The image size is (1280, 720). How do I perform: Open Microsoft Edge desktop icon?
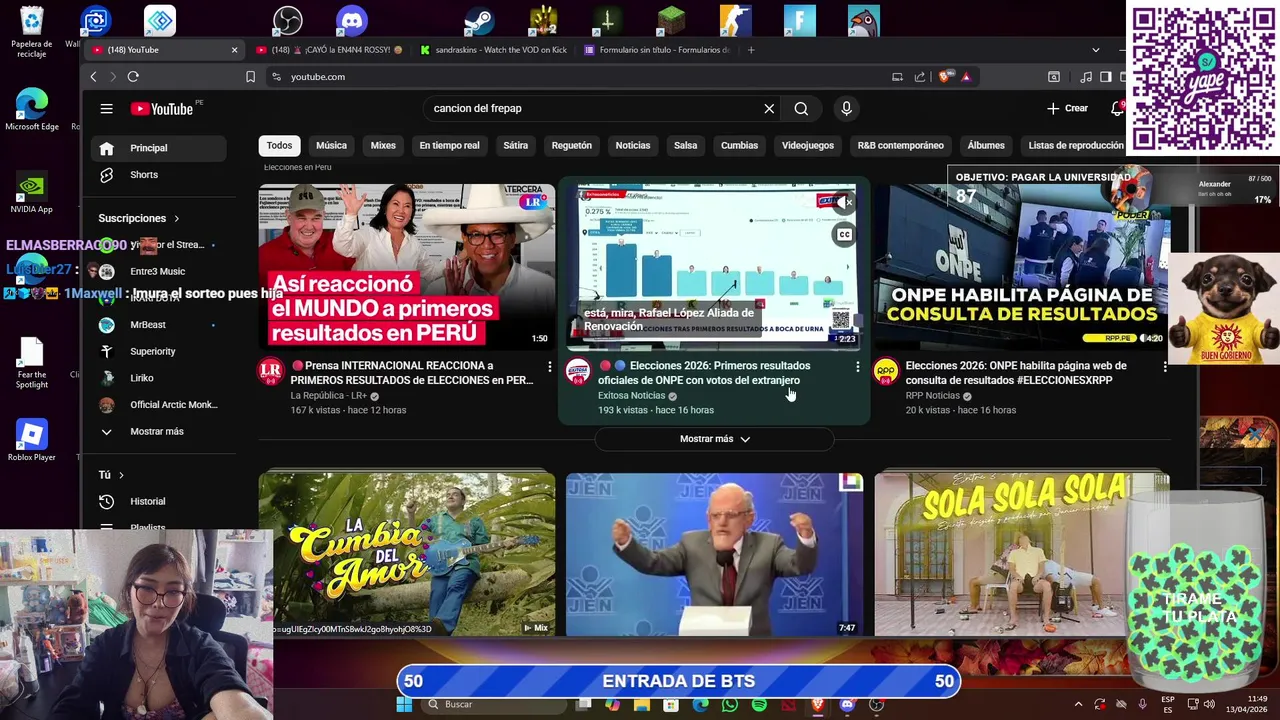pos(31,109)
